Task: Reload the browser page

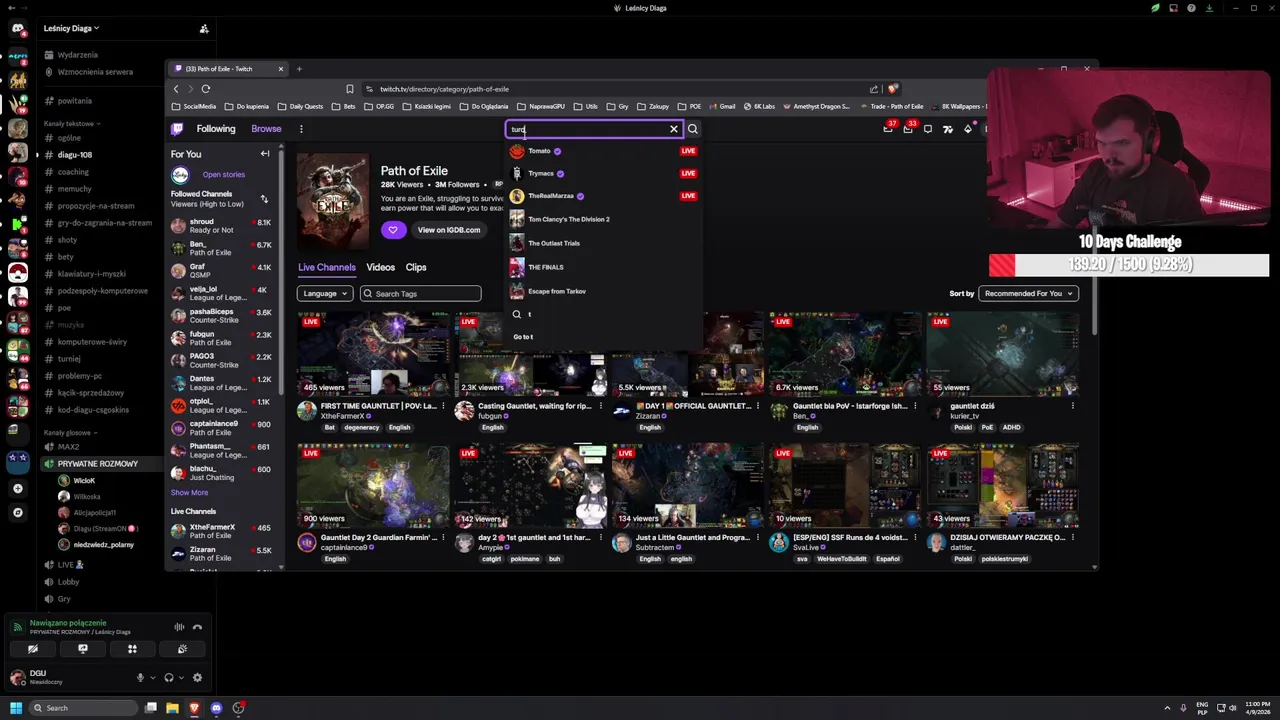Action: click(206, 89)
